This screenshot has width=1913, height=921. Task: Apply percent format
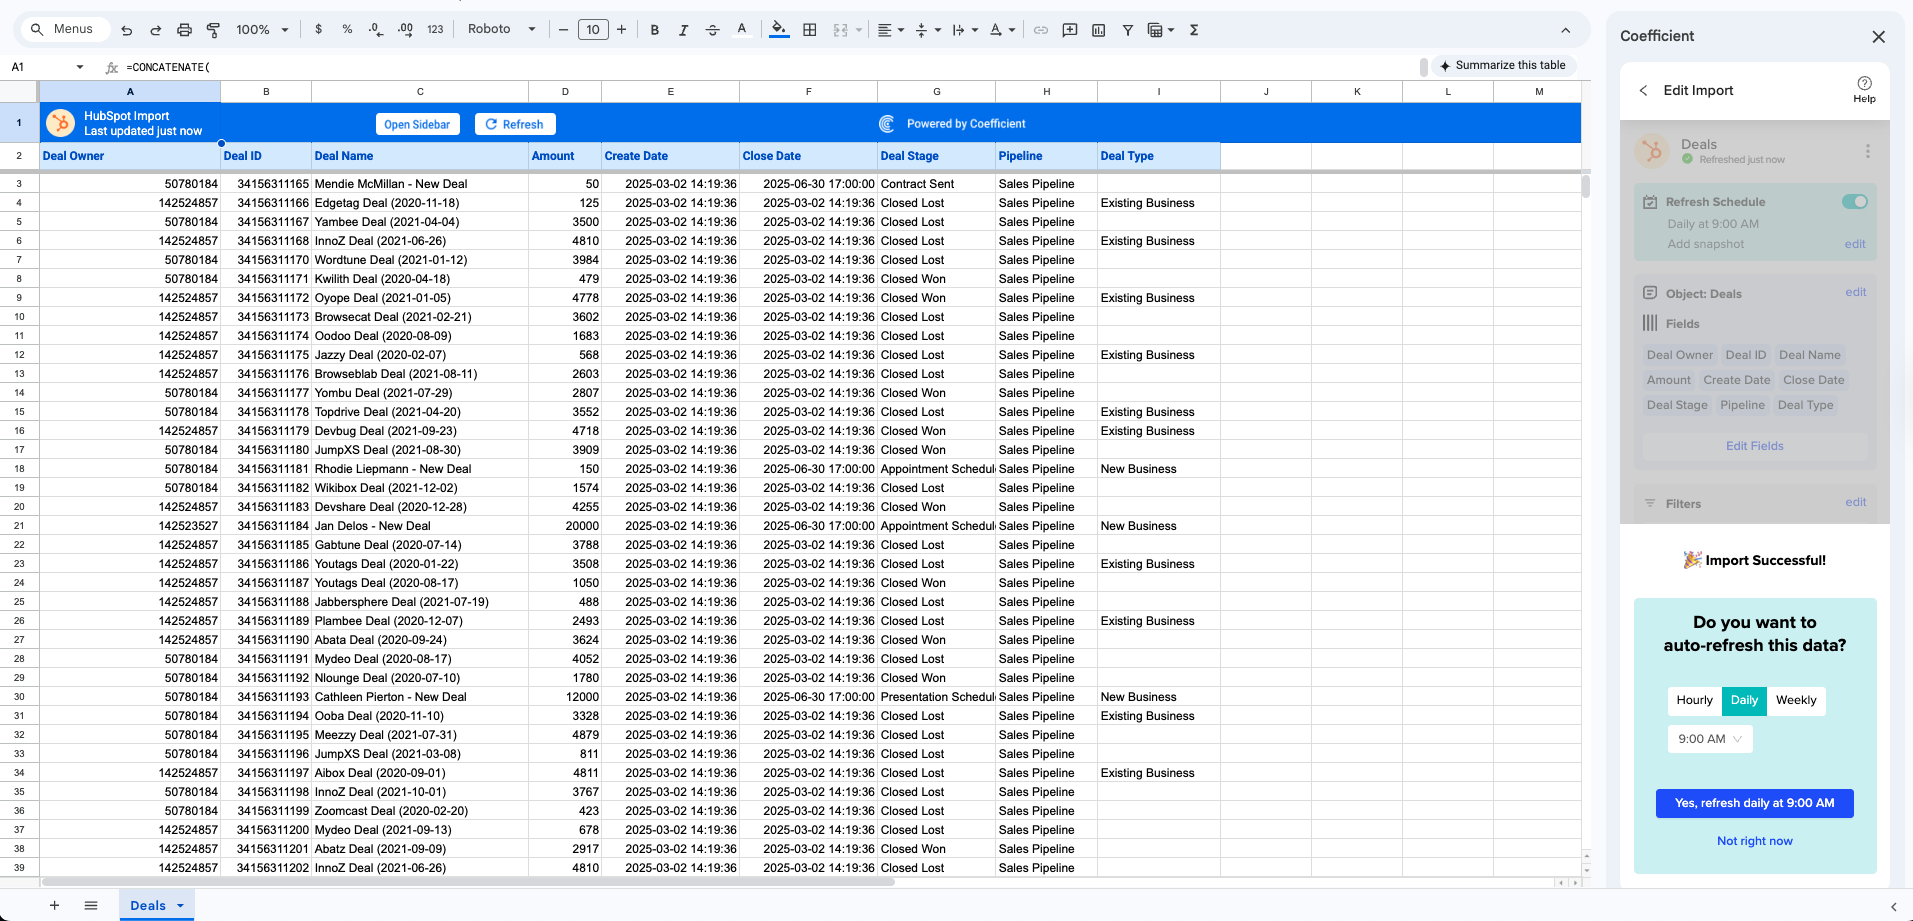point(347,29)
